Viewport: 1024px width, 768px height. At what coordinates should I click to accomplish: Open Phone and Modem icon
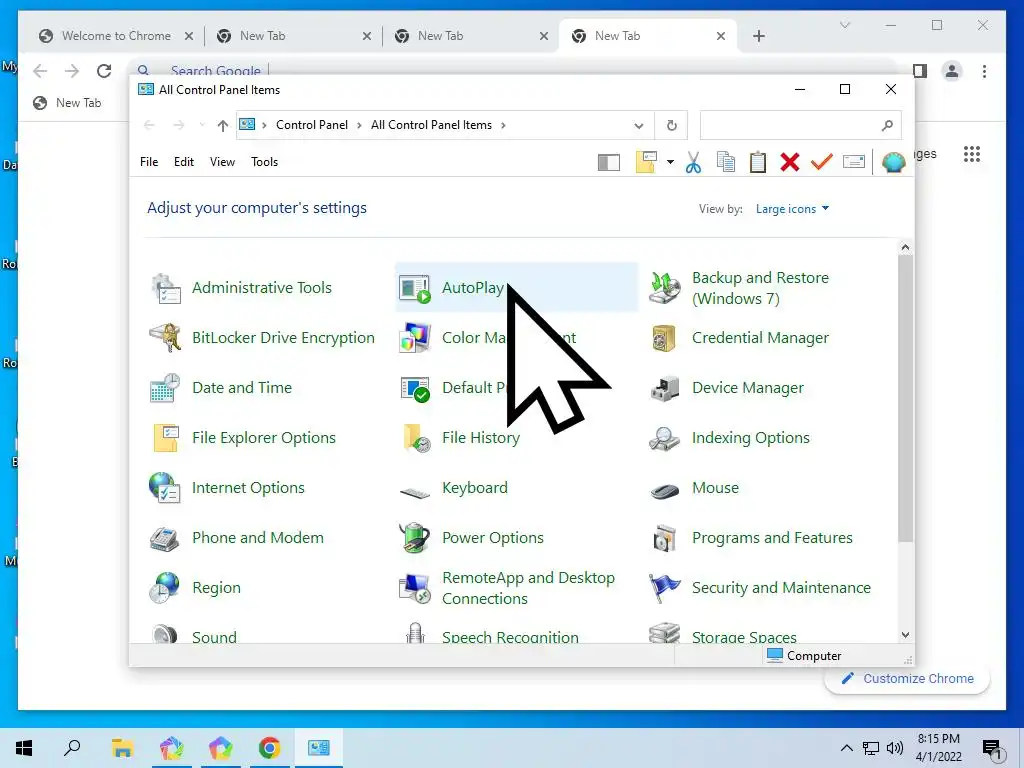point(165,538)
